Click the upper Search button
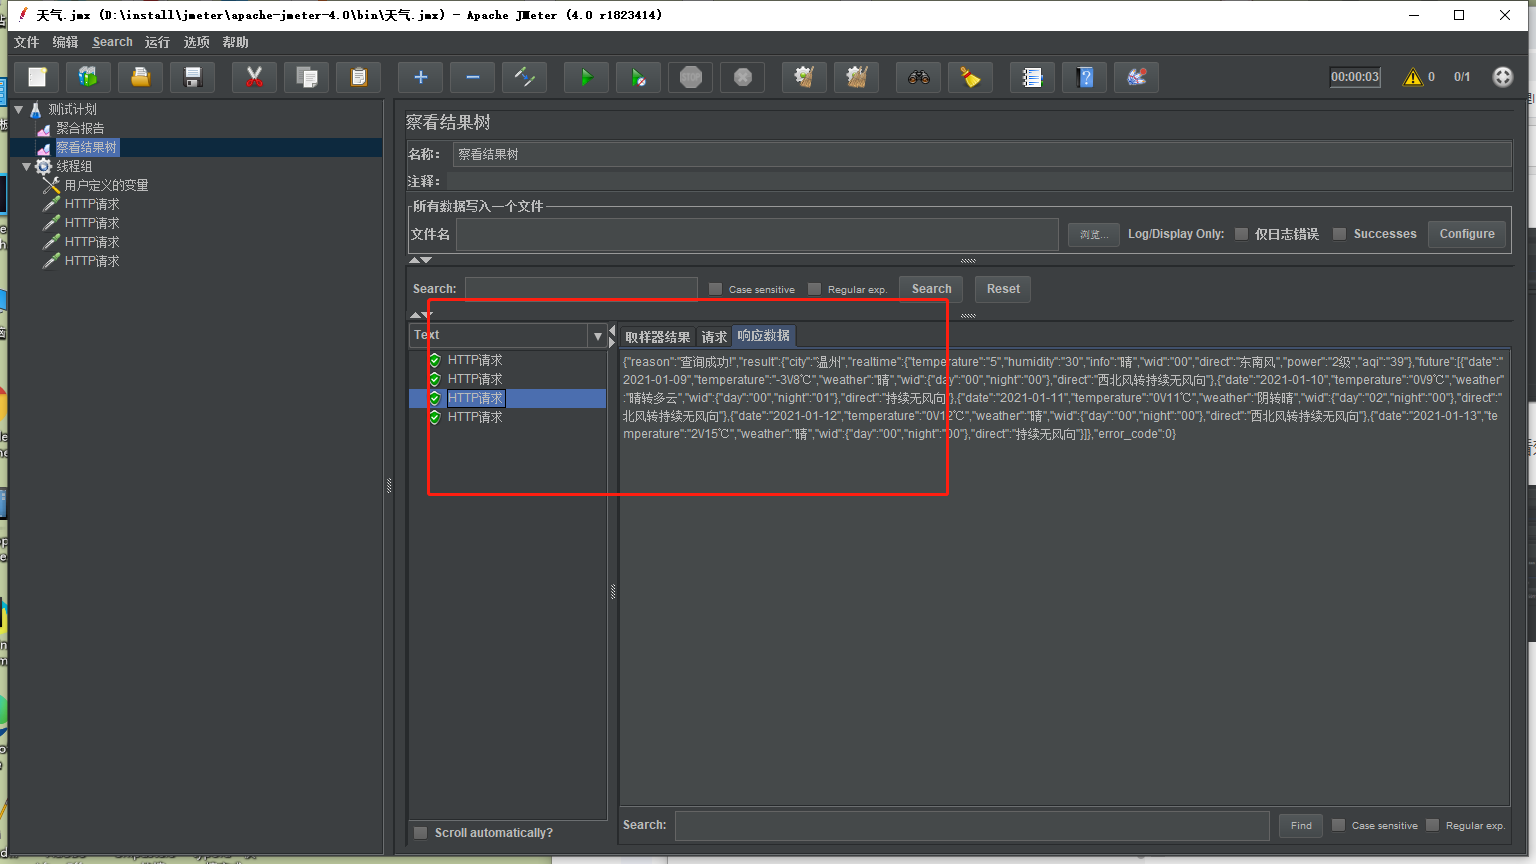Viewport: 1536px width, 864px height. [x=931, y=289]
